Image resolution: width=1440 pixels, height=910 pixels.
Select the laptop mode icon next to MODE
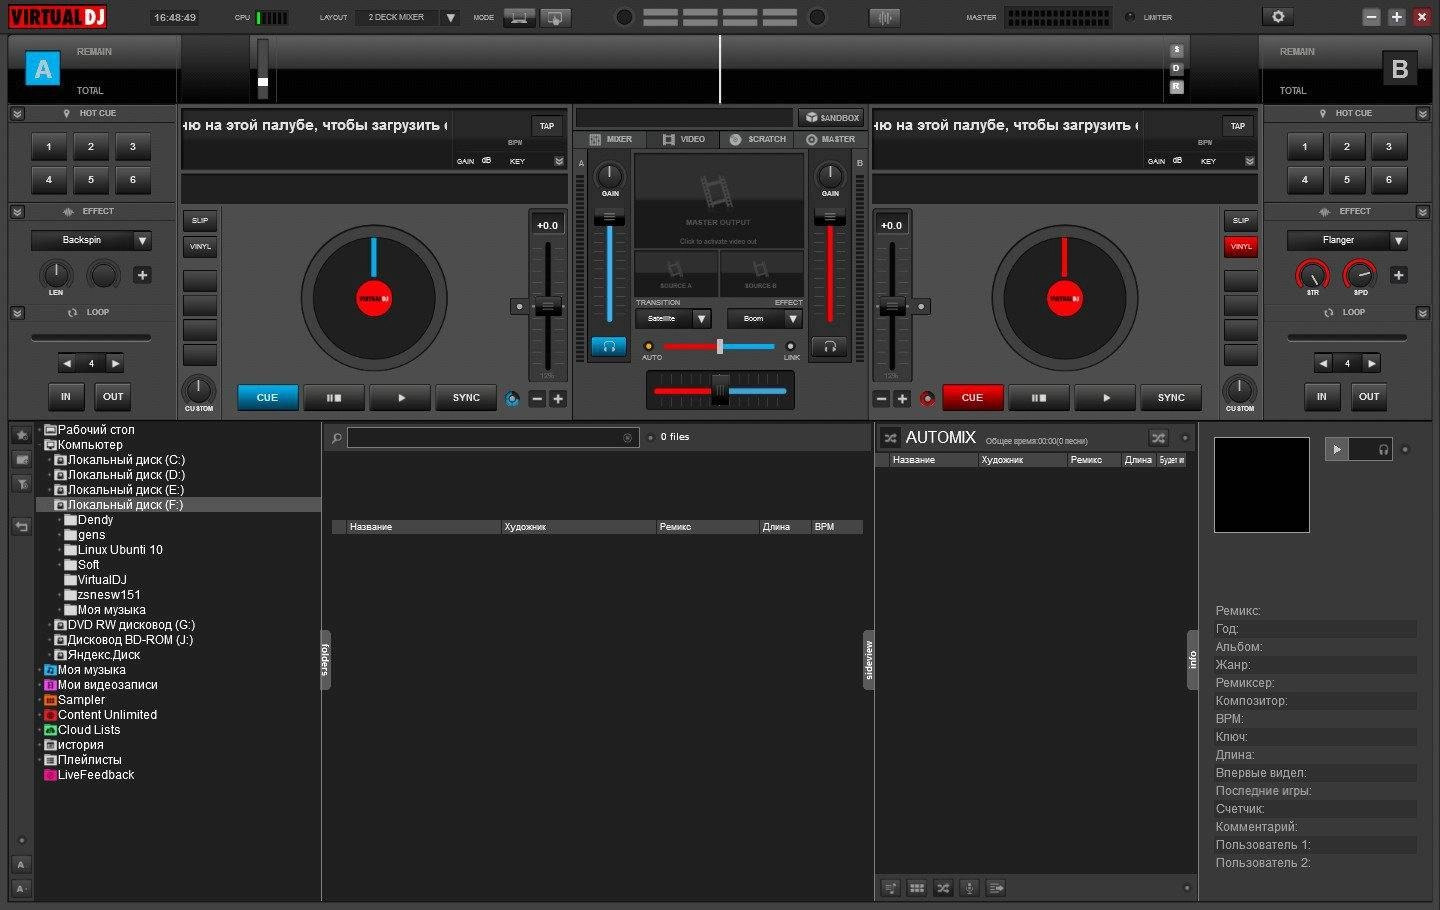(x=519, y=17)
